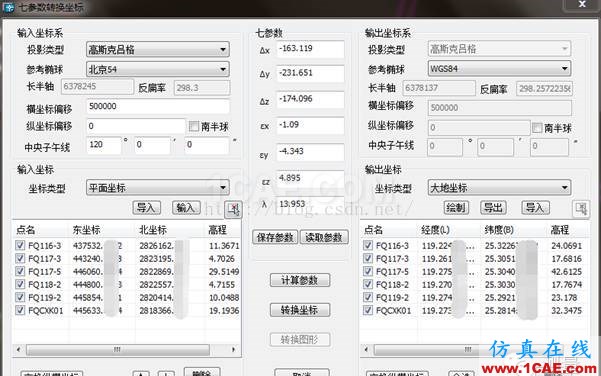
Task: Open output 参考椭球 dropdown showing WGS84
Action: [x=499, y=69]
